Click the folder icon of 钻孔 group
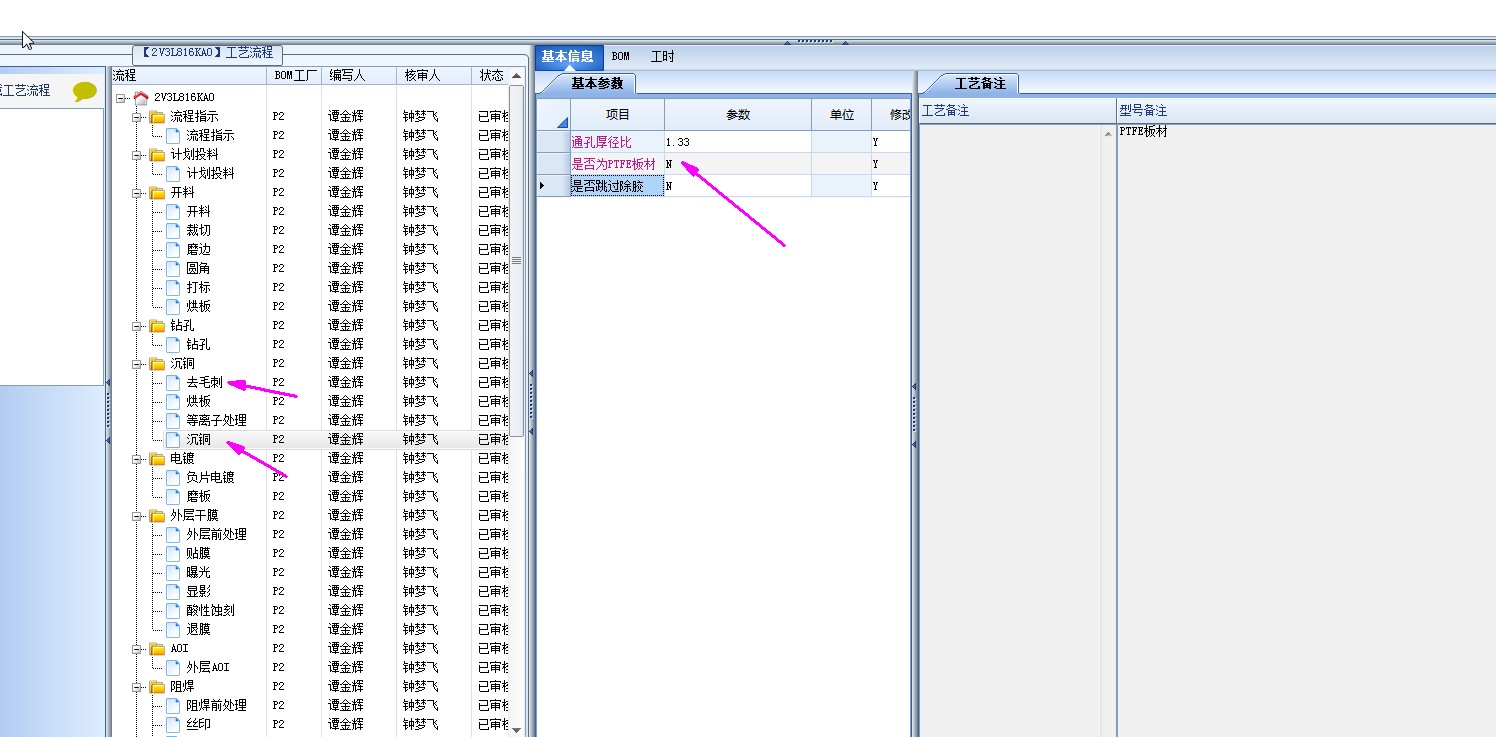The image size is (1496, 737). pos(157,325)
